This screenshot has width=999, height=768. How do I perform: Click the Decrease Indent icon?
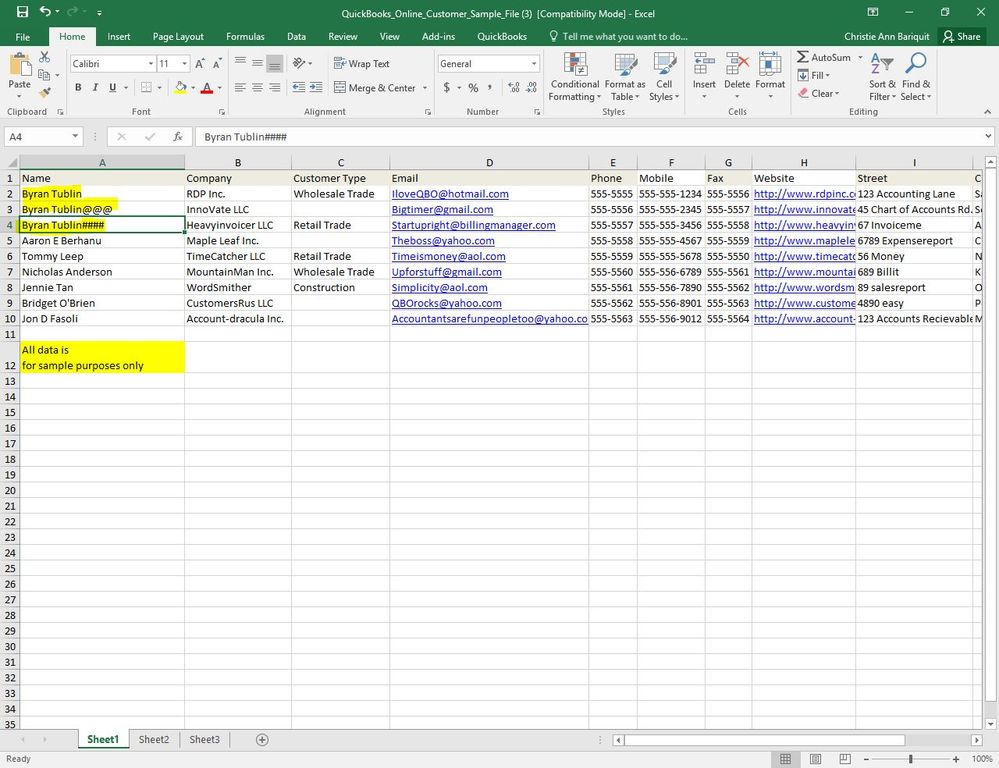[x=298, y=88]
